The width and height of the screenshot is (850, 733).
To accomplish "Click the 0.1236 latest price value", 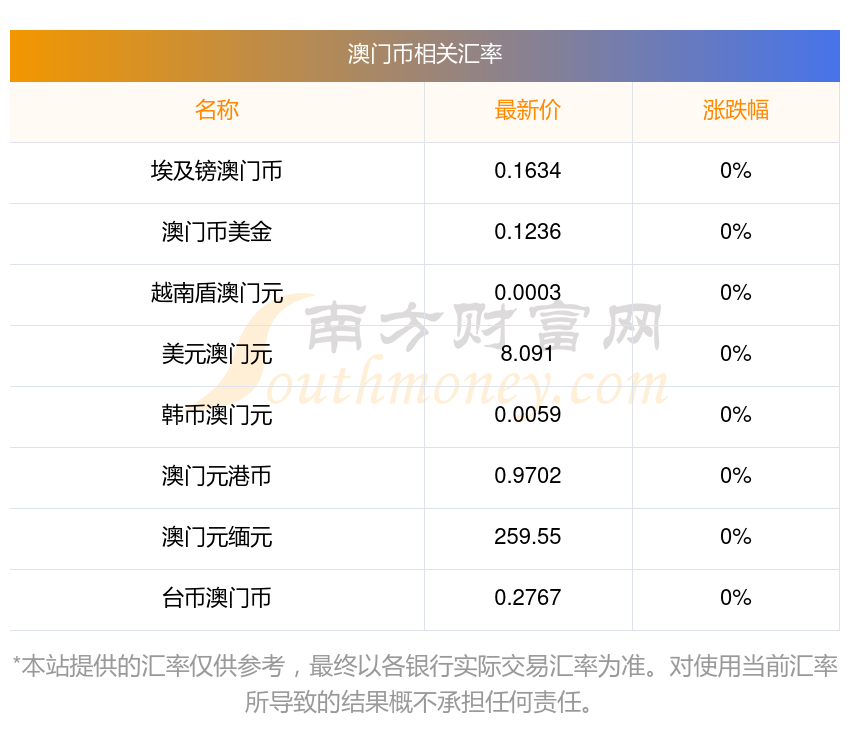I will pyautogui.click(x=527, y=232).
